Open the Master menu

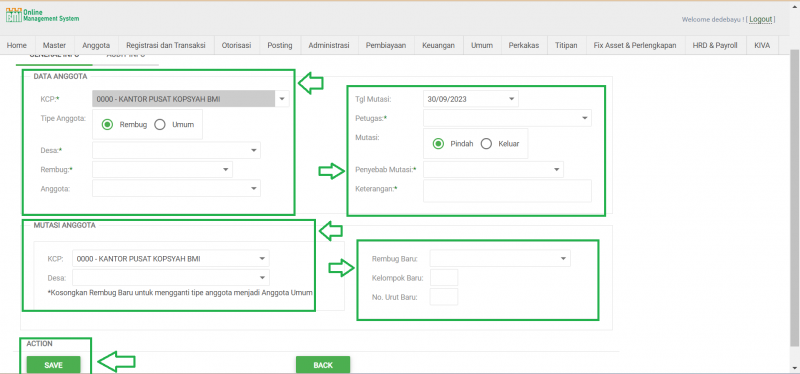[55, 45]
